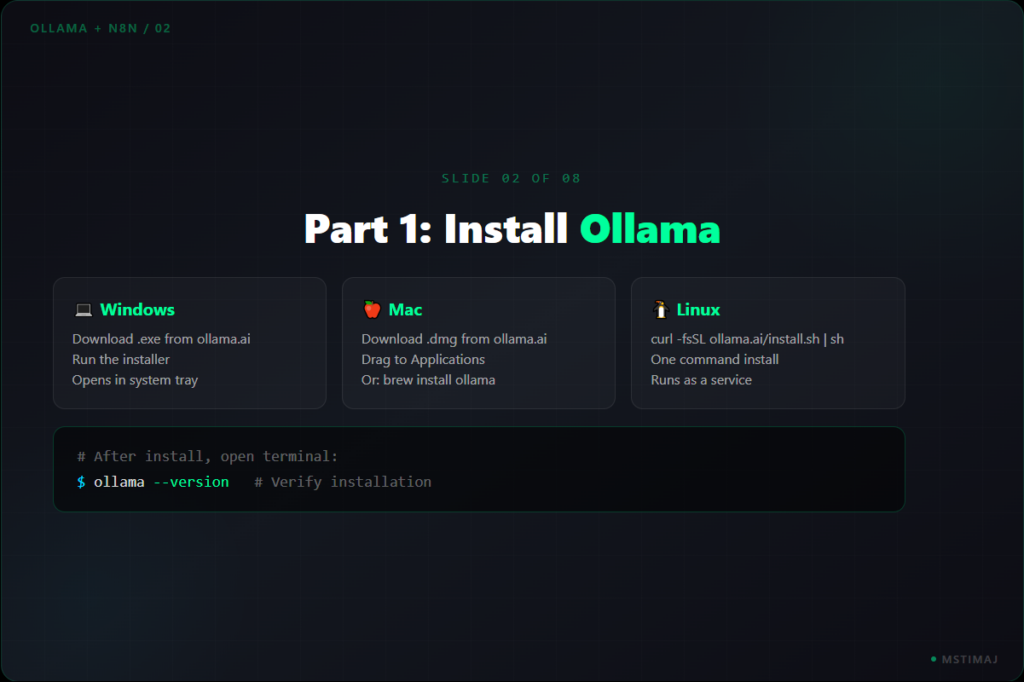
Task: Click the '--version' flag in terminal
Action: click(x=191, y=482)
